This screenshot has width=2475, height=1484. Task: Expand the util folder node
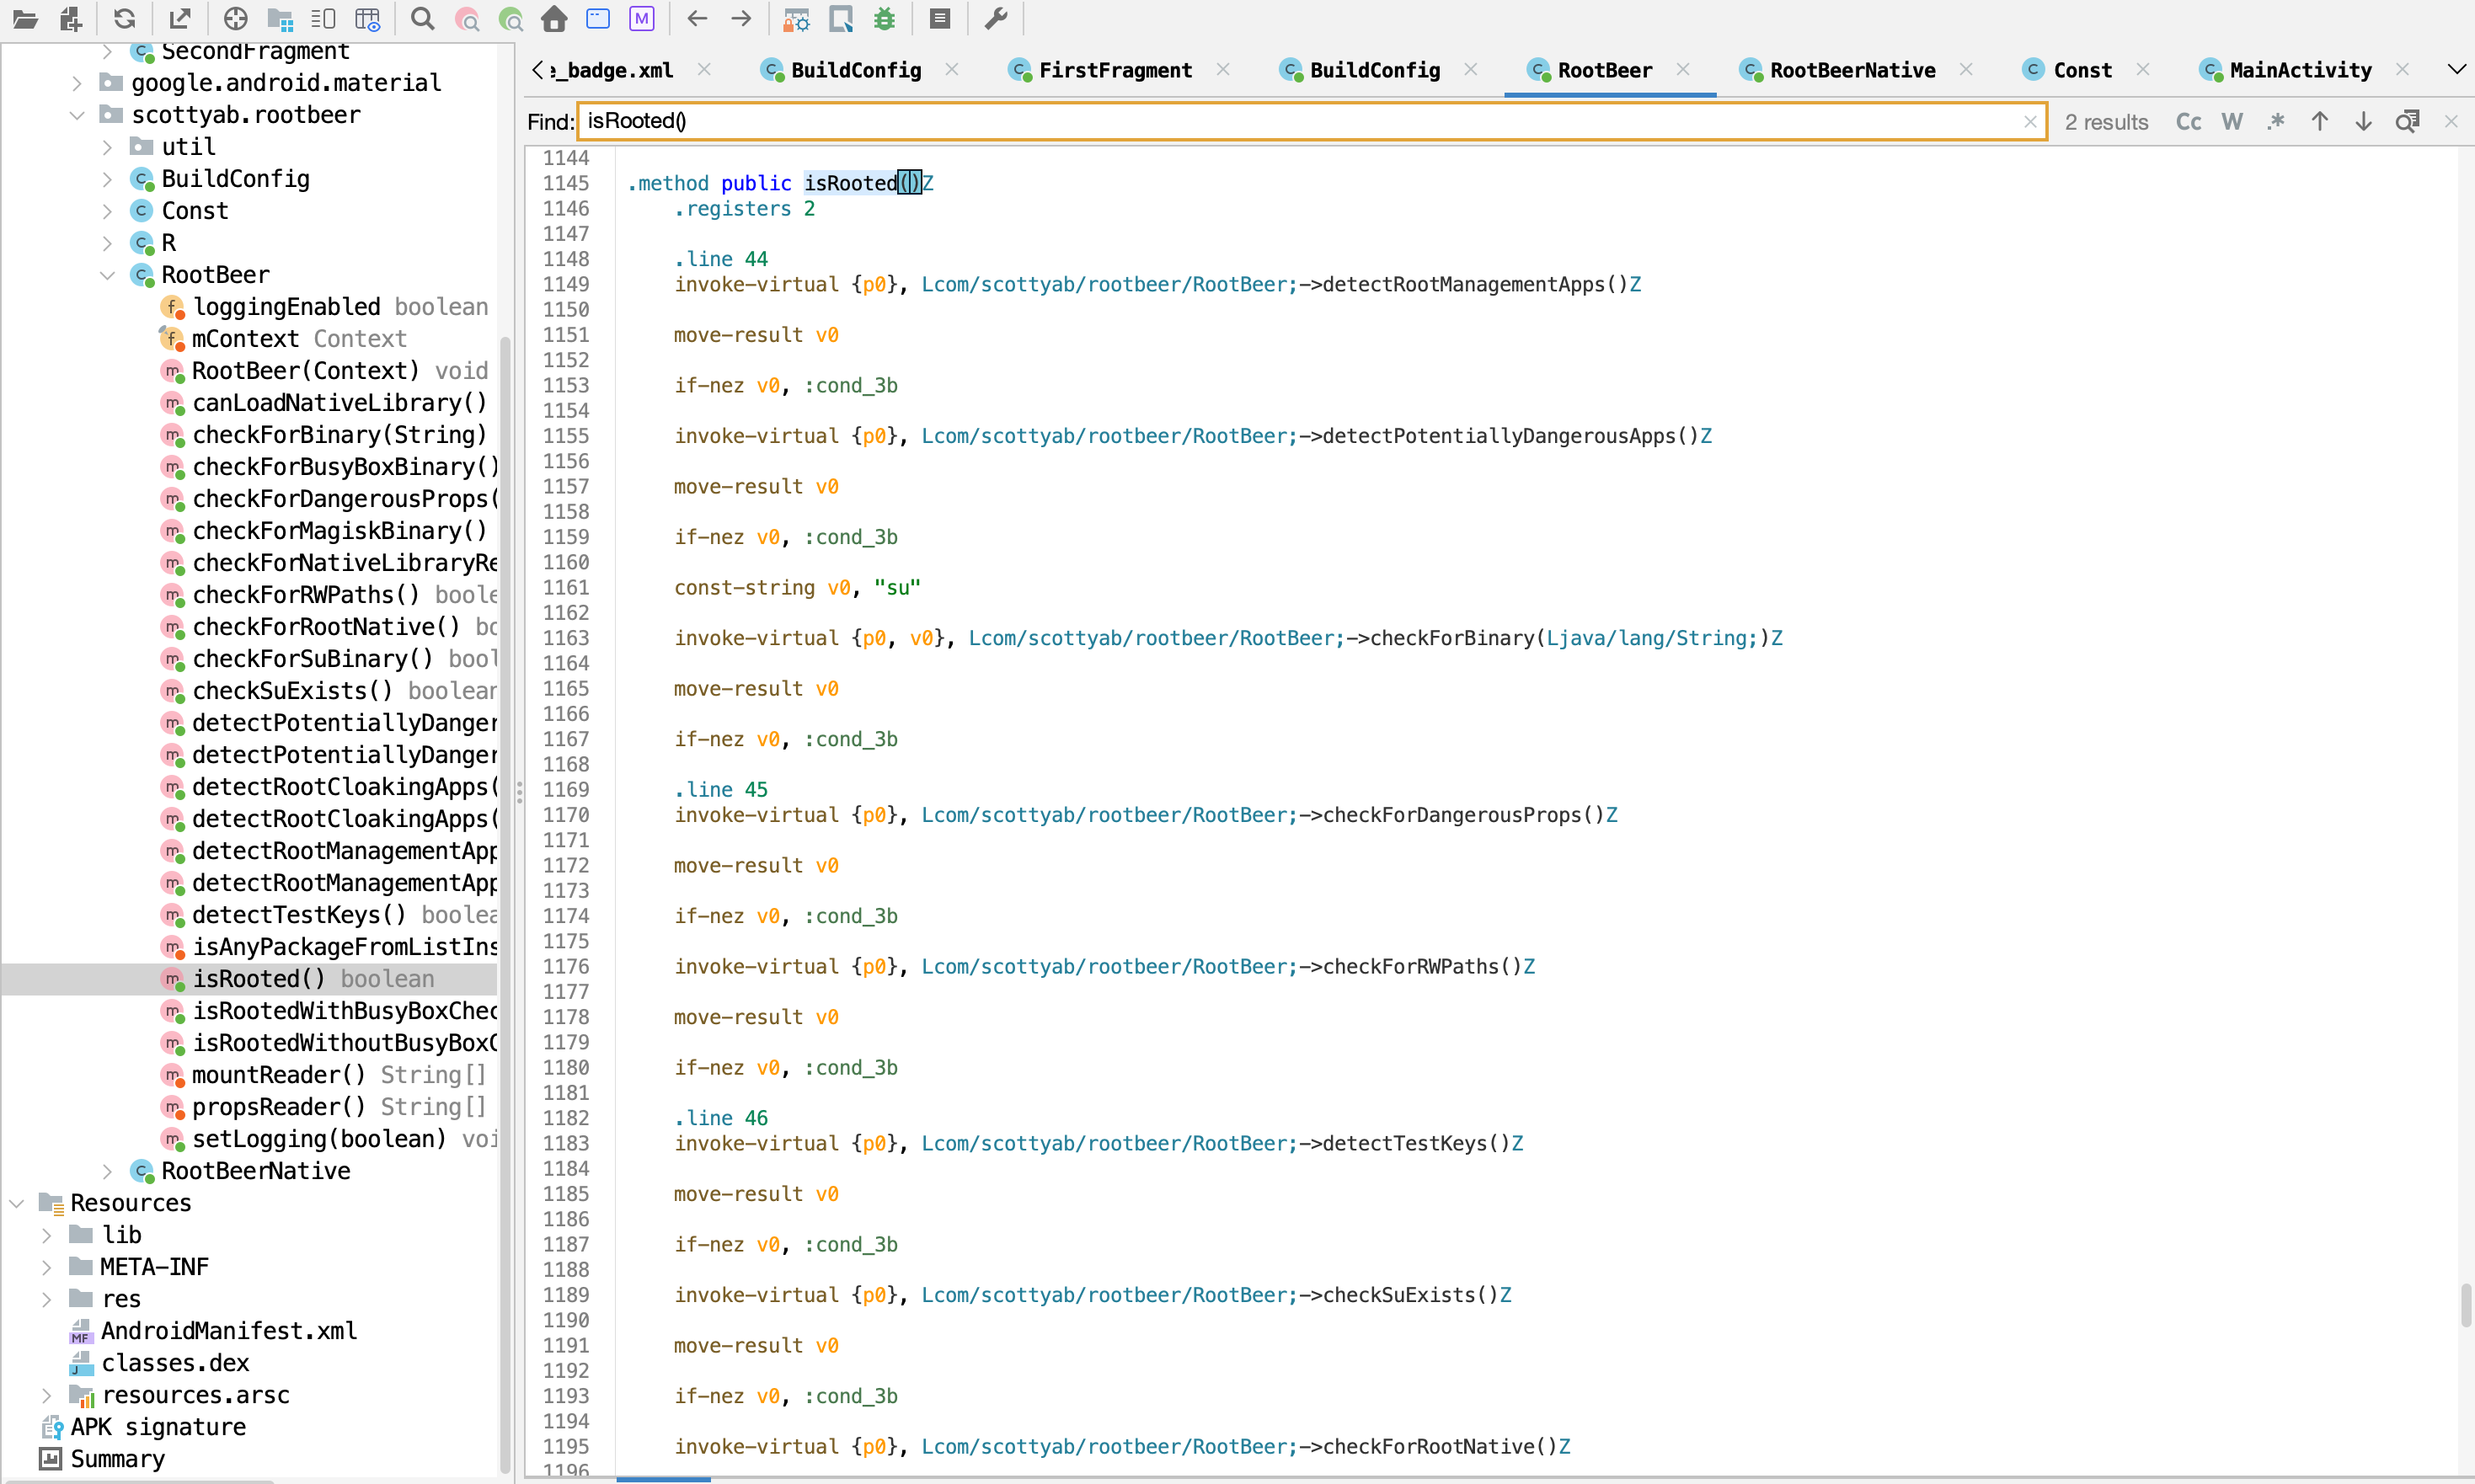click(107, 147)
